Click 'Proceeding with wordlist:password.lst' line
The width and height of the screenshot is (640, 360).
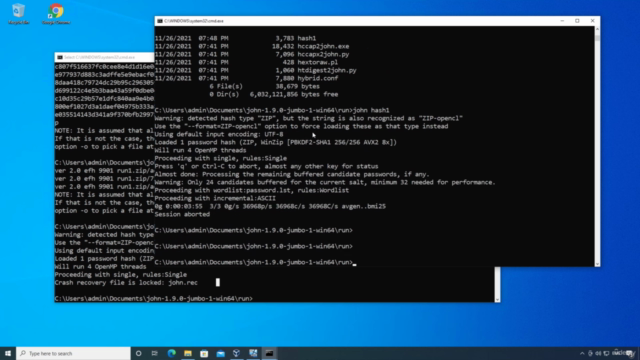point(252,190)
